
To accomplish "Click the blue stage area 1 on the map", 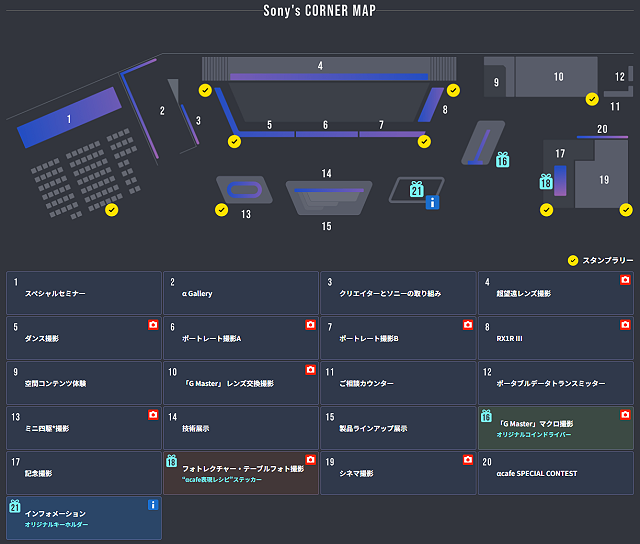I will [x=68, y=118].
